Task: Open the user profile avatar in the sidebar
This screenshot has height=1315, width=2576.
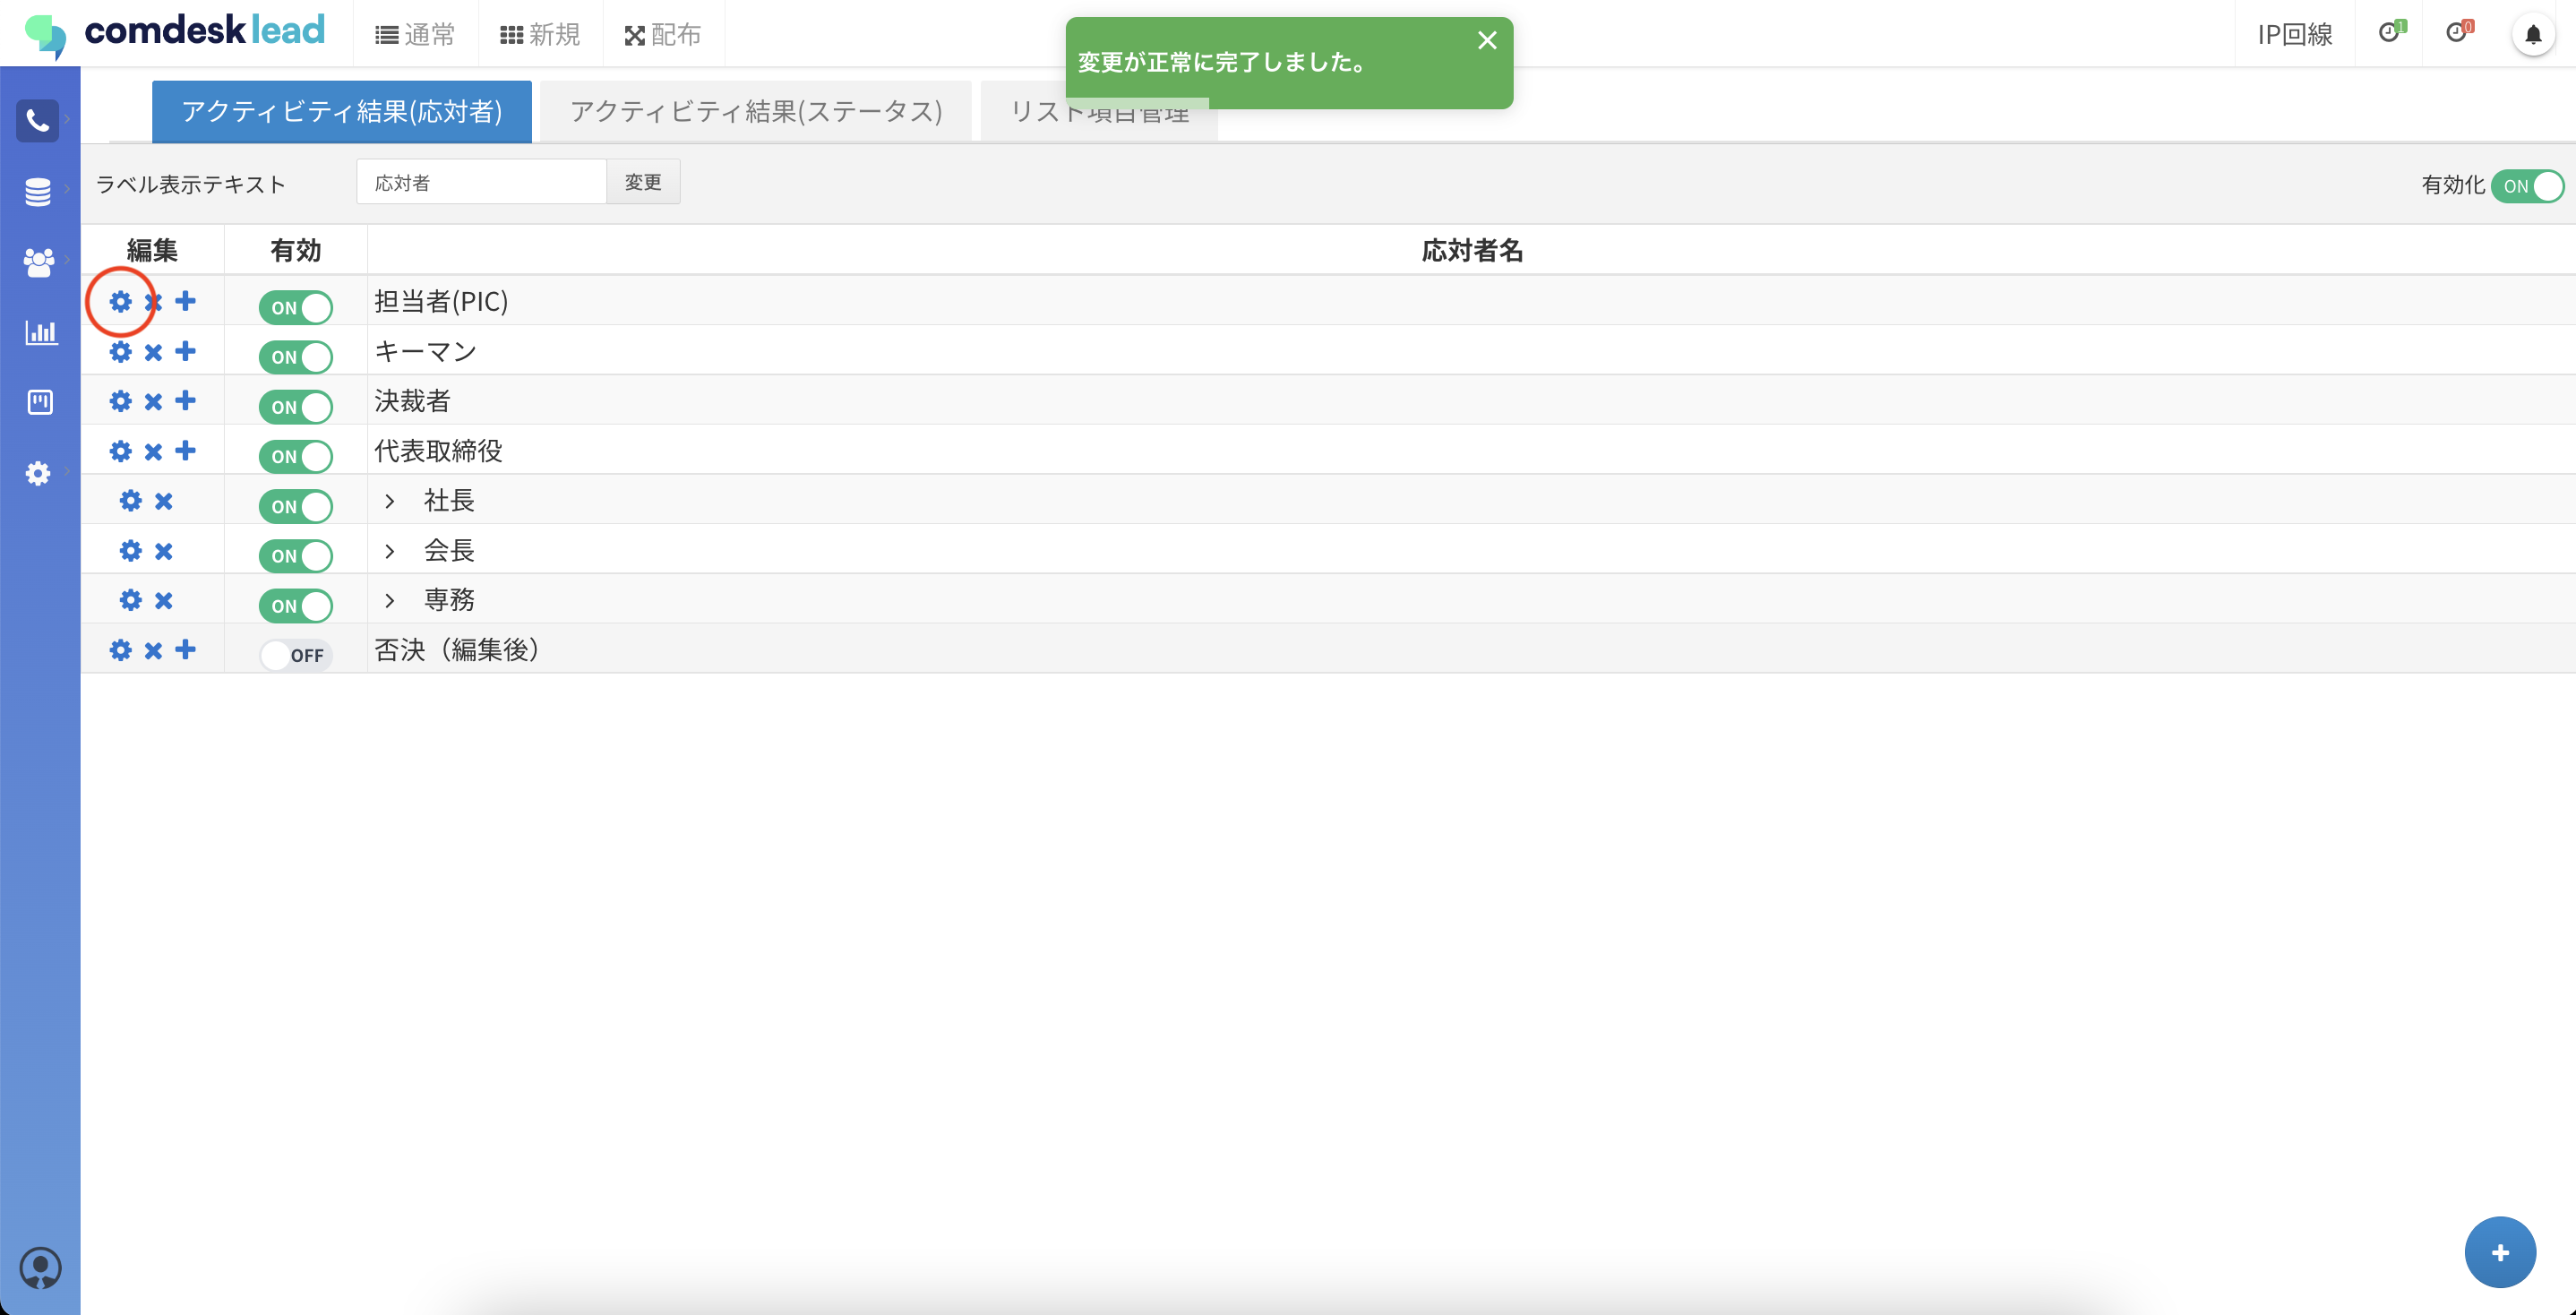Action: pos(40,1267)
